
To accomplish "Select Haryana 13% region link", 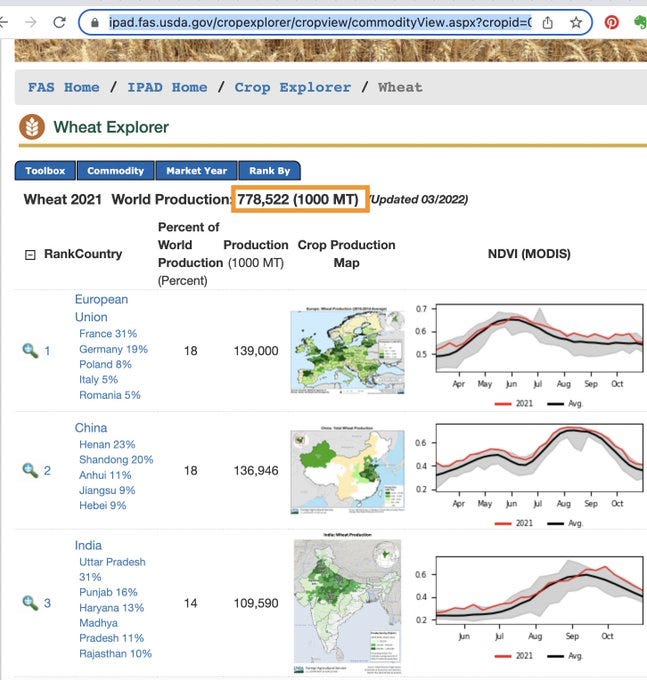I will 111,608.
